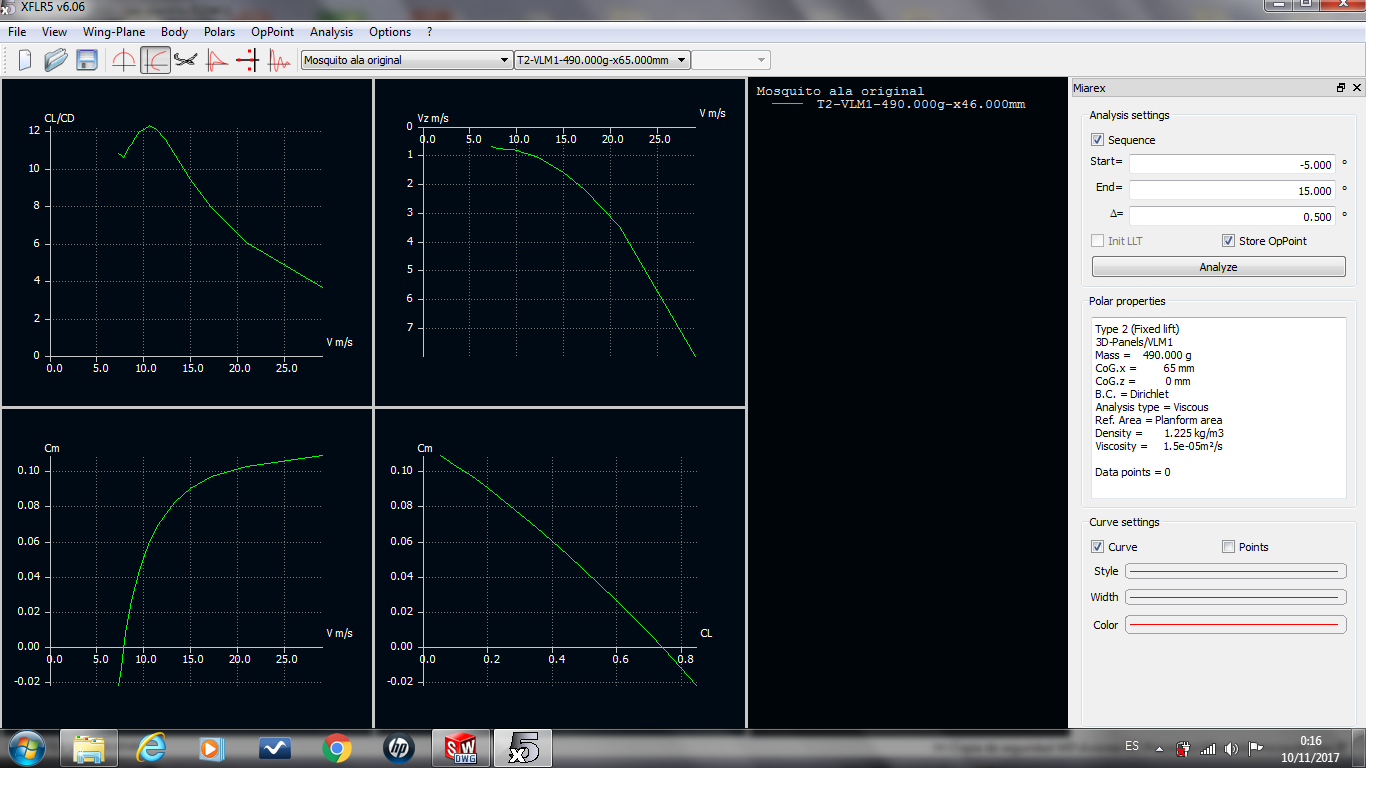This screenshot has height=808, width=1390.
Task: Launch Internet Explorer from the taskbar
Action: click(x=151, y=748)
